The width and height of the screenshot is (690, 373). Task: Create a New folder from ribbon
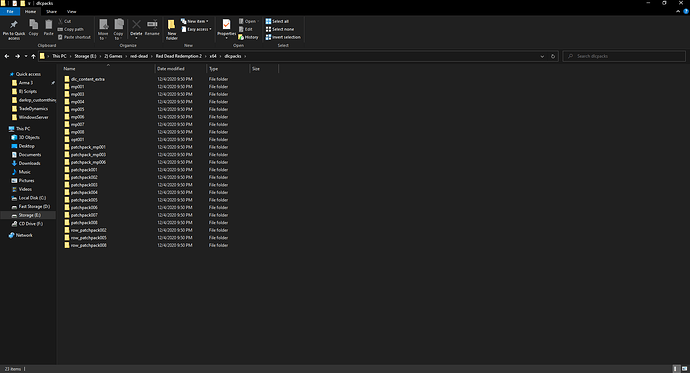click(172, 29)
